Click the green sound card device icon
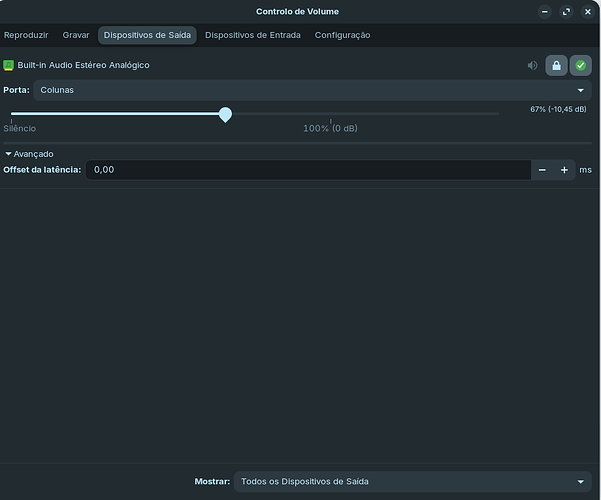This screenshot has height=500, width=601. coord(9,65)
